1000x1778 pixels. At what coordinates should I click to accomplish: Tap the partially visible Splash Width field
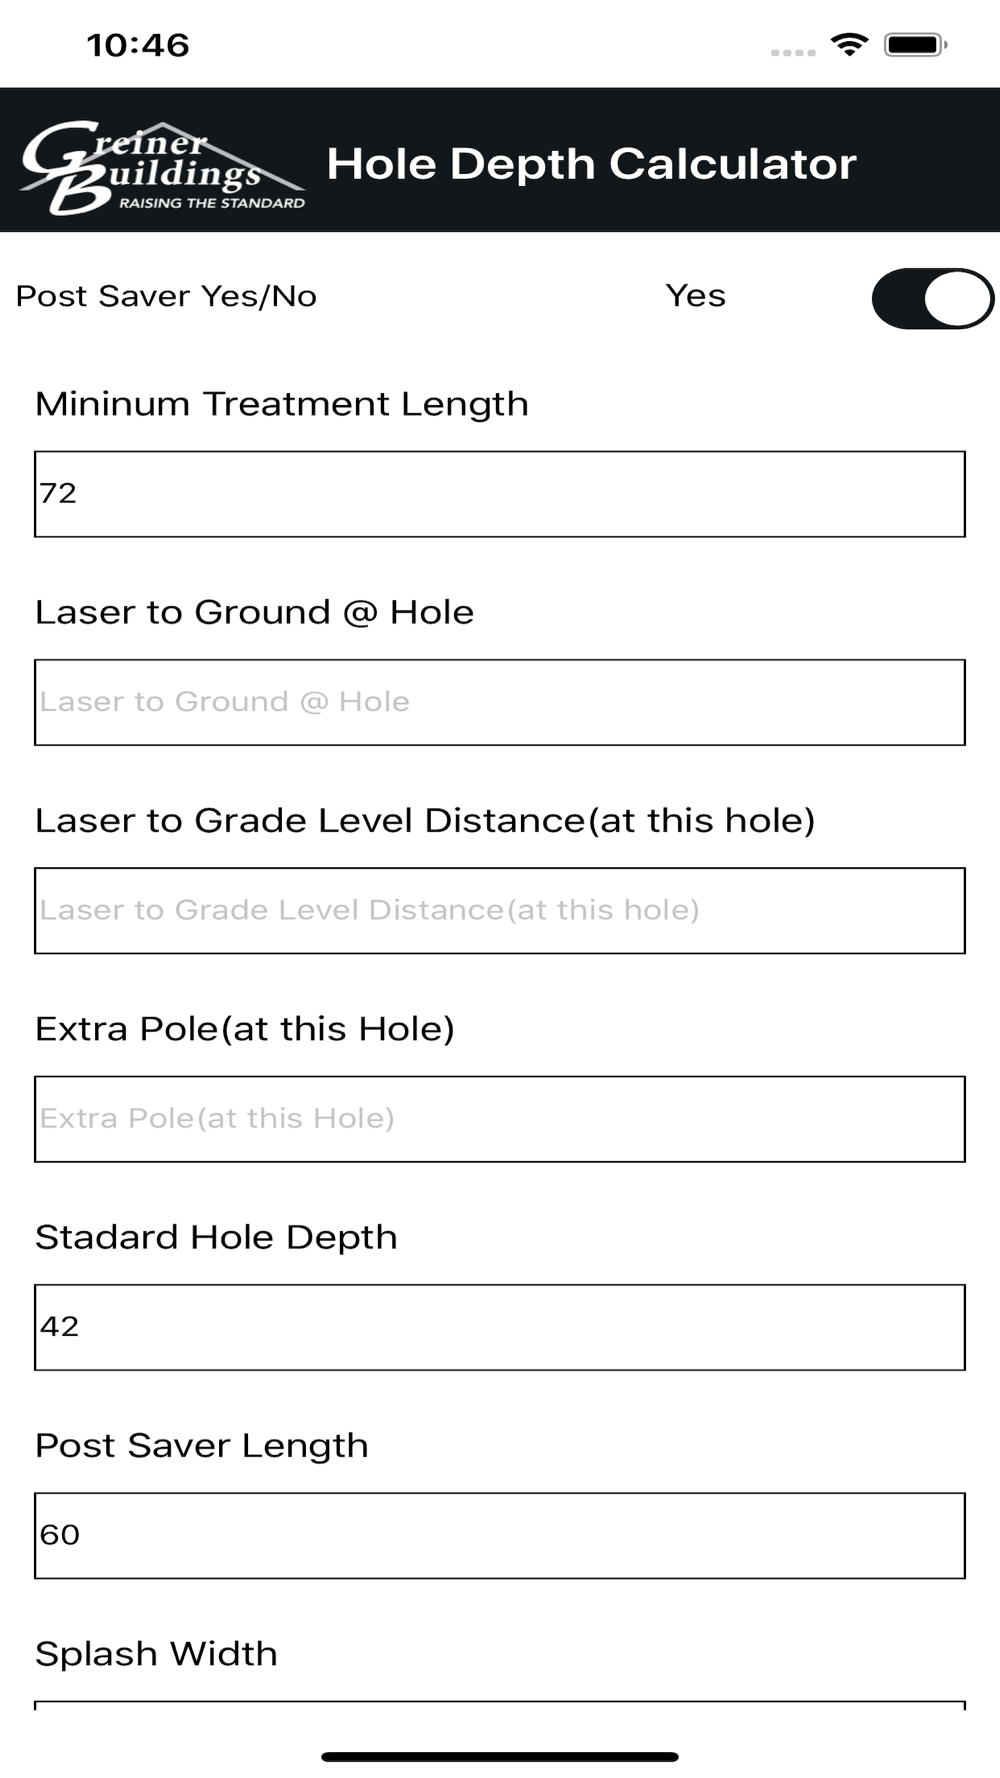pos(500,1705)
